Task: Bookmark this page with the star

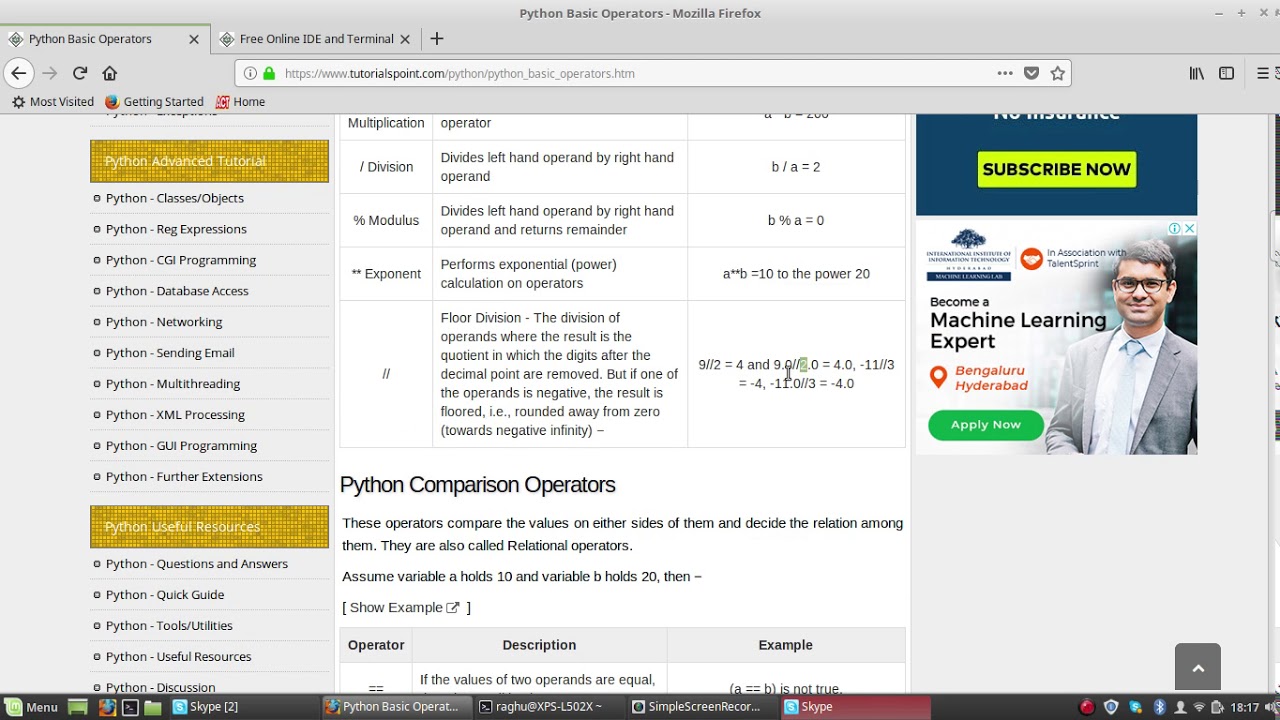Action: pos(1058,73)
